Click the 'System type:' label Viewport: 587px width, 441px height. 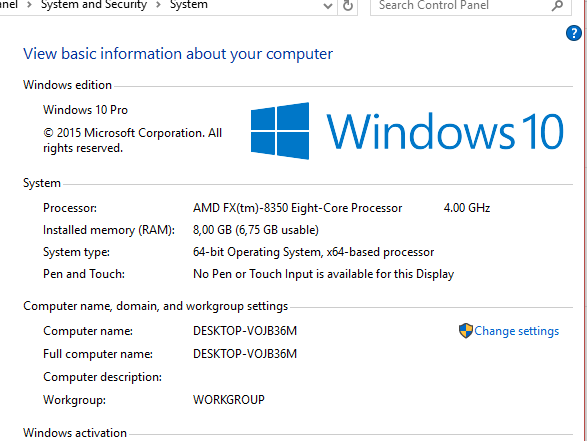(76, 252)
